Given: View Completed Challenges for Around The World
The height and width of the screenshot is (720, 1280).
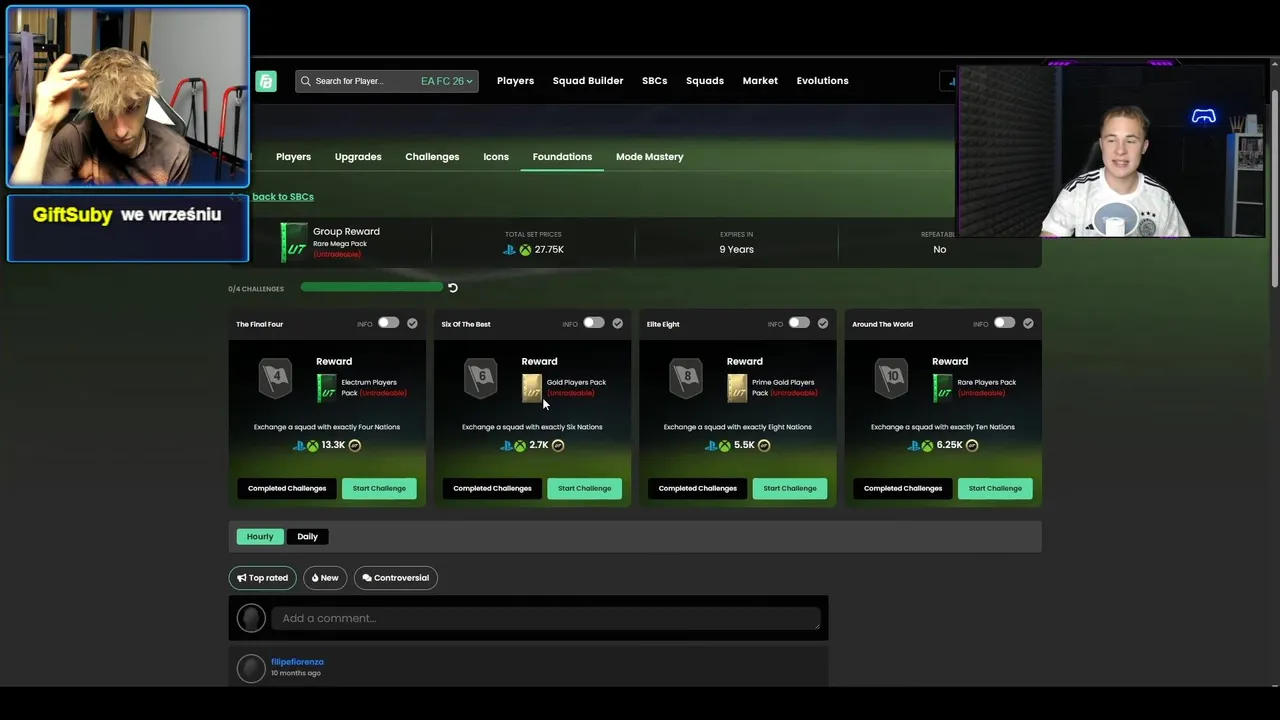Looking at the screenshot, I should (x=903, y=489).
